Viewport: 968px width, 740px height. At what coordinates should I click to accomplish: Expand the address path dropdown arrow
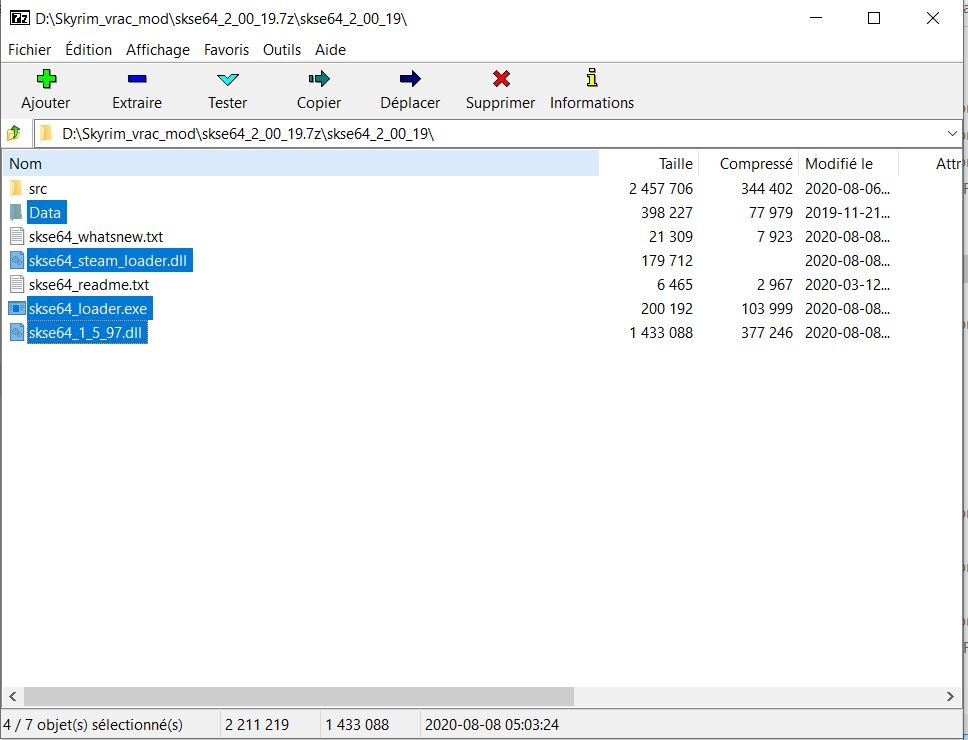[x=951, y=133]
